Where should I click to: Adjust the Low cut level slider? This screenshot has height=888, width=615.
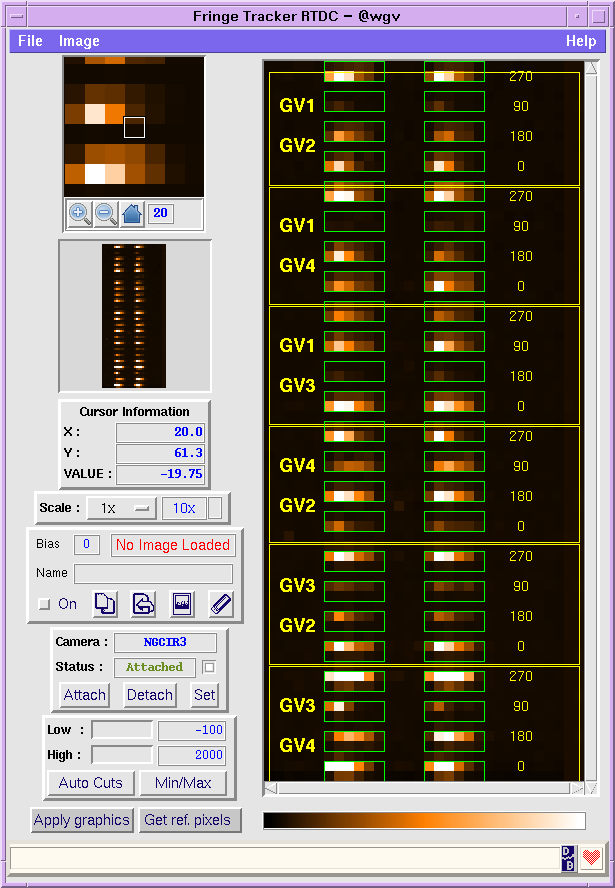122,730
